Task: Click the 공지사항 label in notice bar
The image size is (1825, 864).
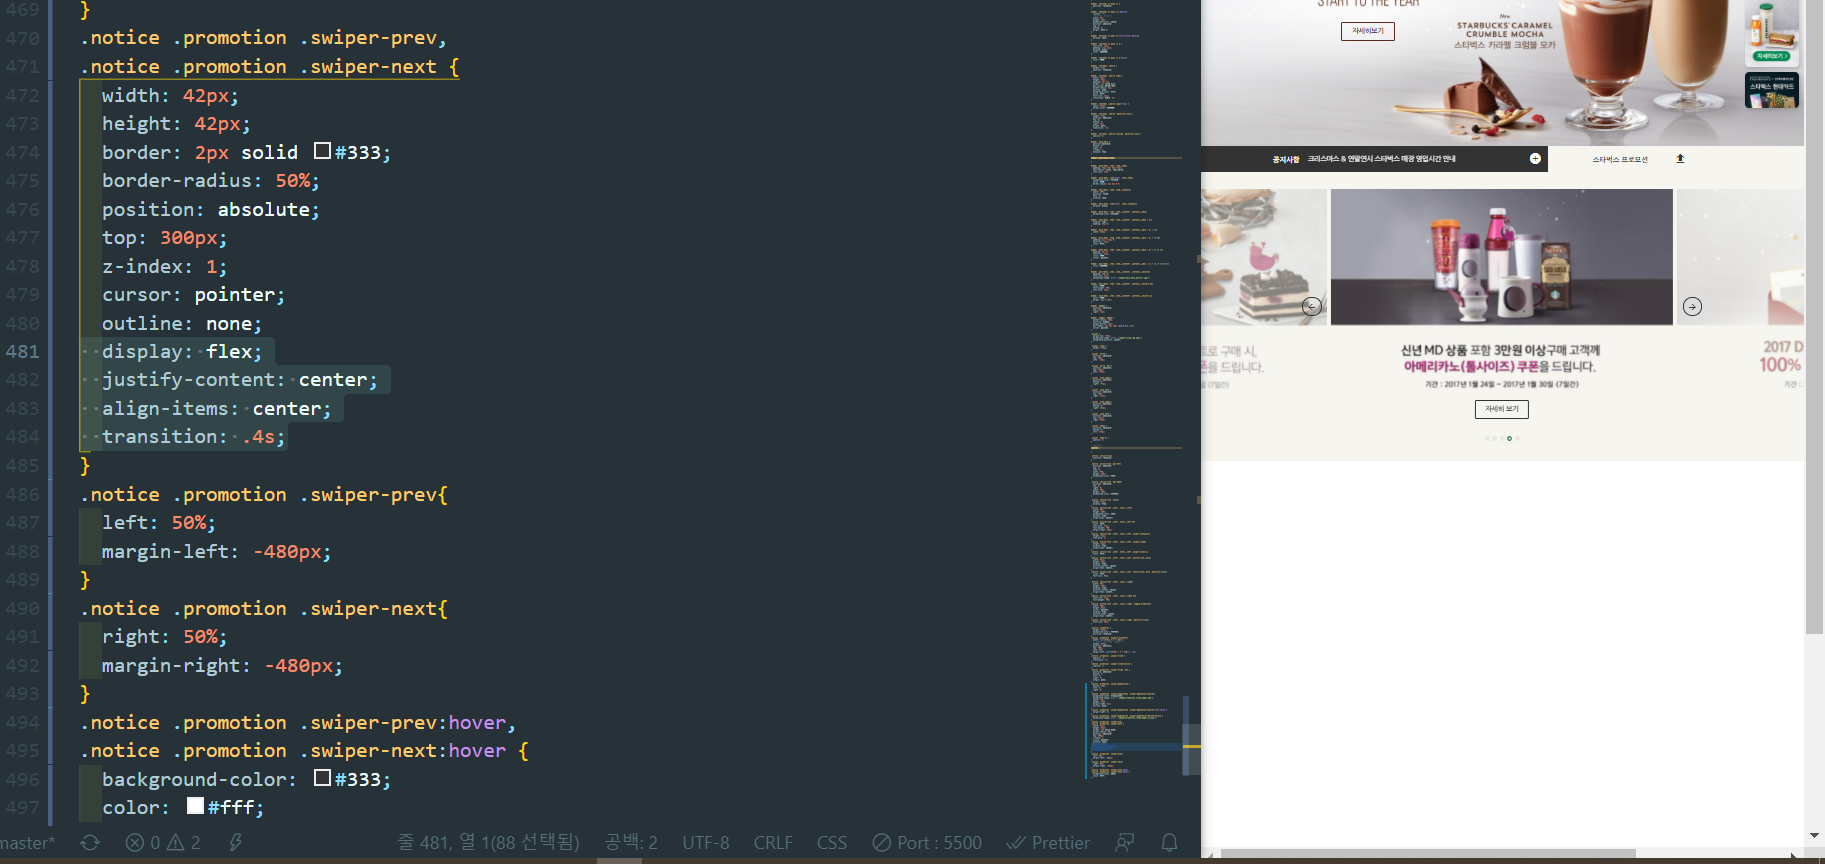Action: (x=1285, y=159)
